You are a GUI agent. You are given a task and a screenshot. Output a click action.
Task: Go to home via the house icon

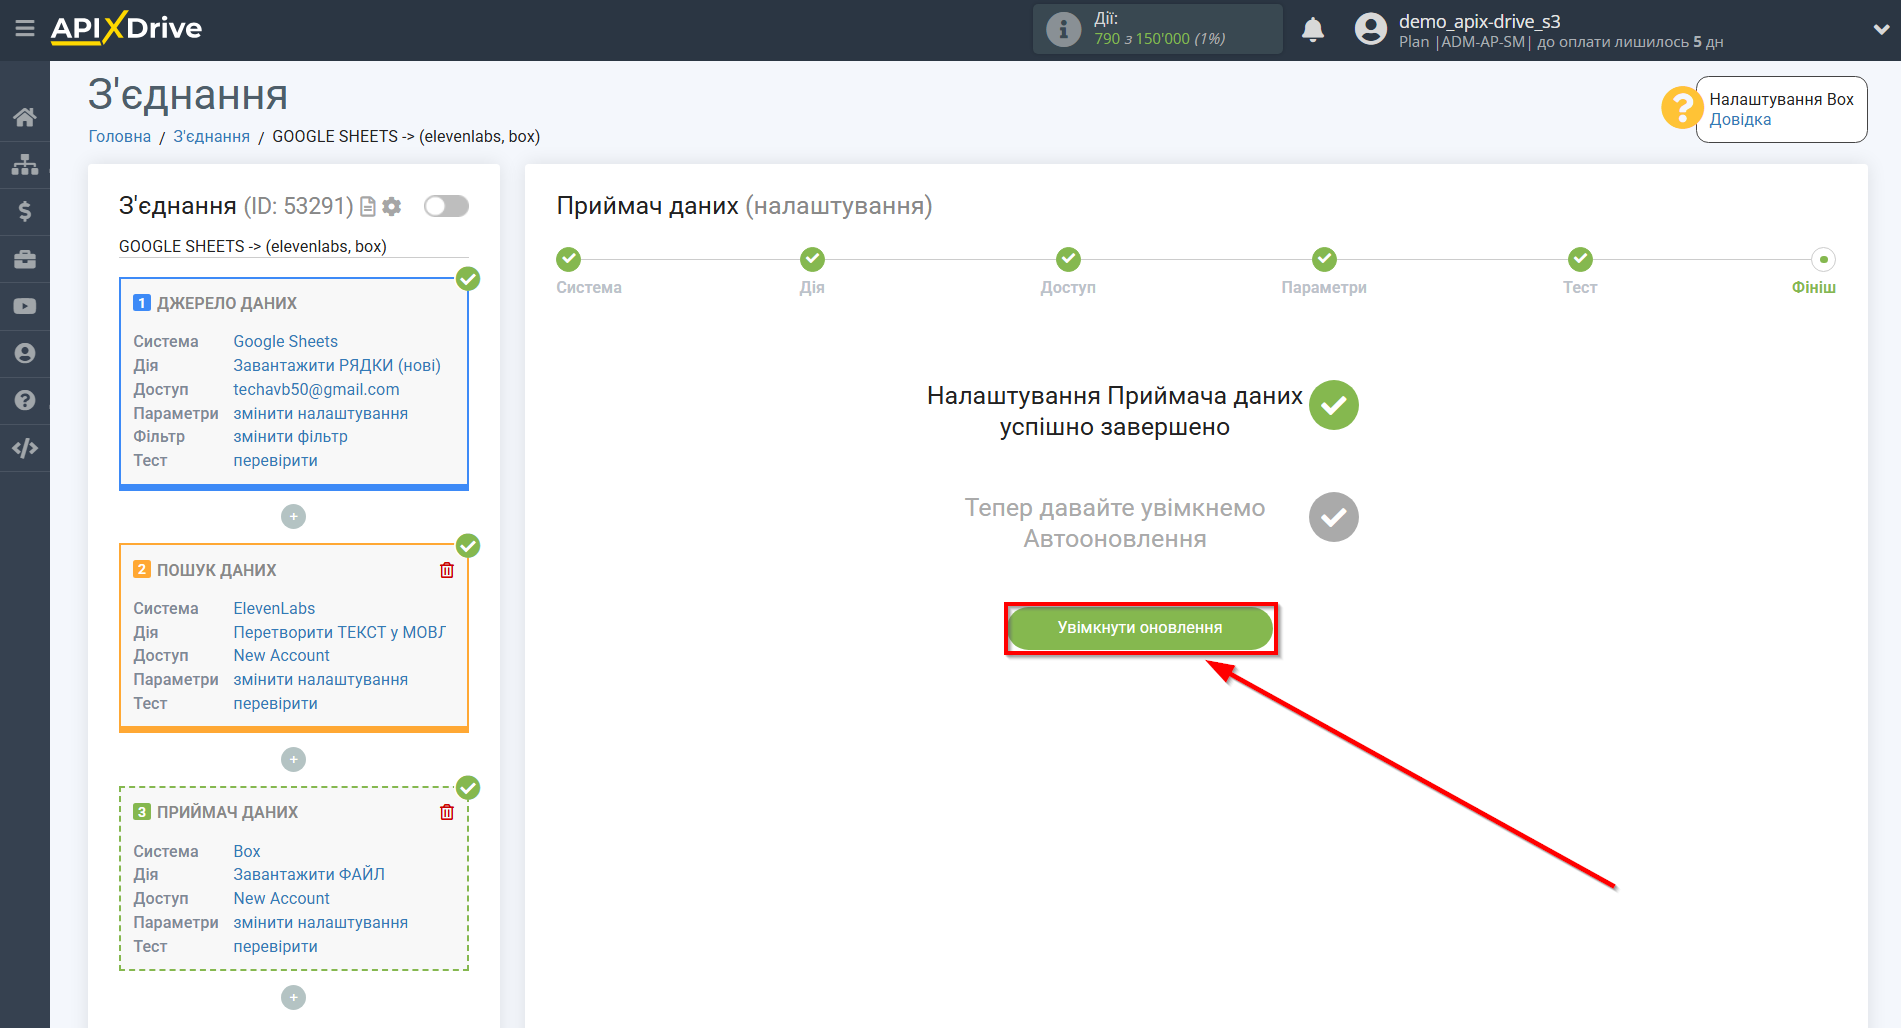click(25, 117)
